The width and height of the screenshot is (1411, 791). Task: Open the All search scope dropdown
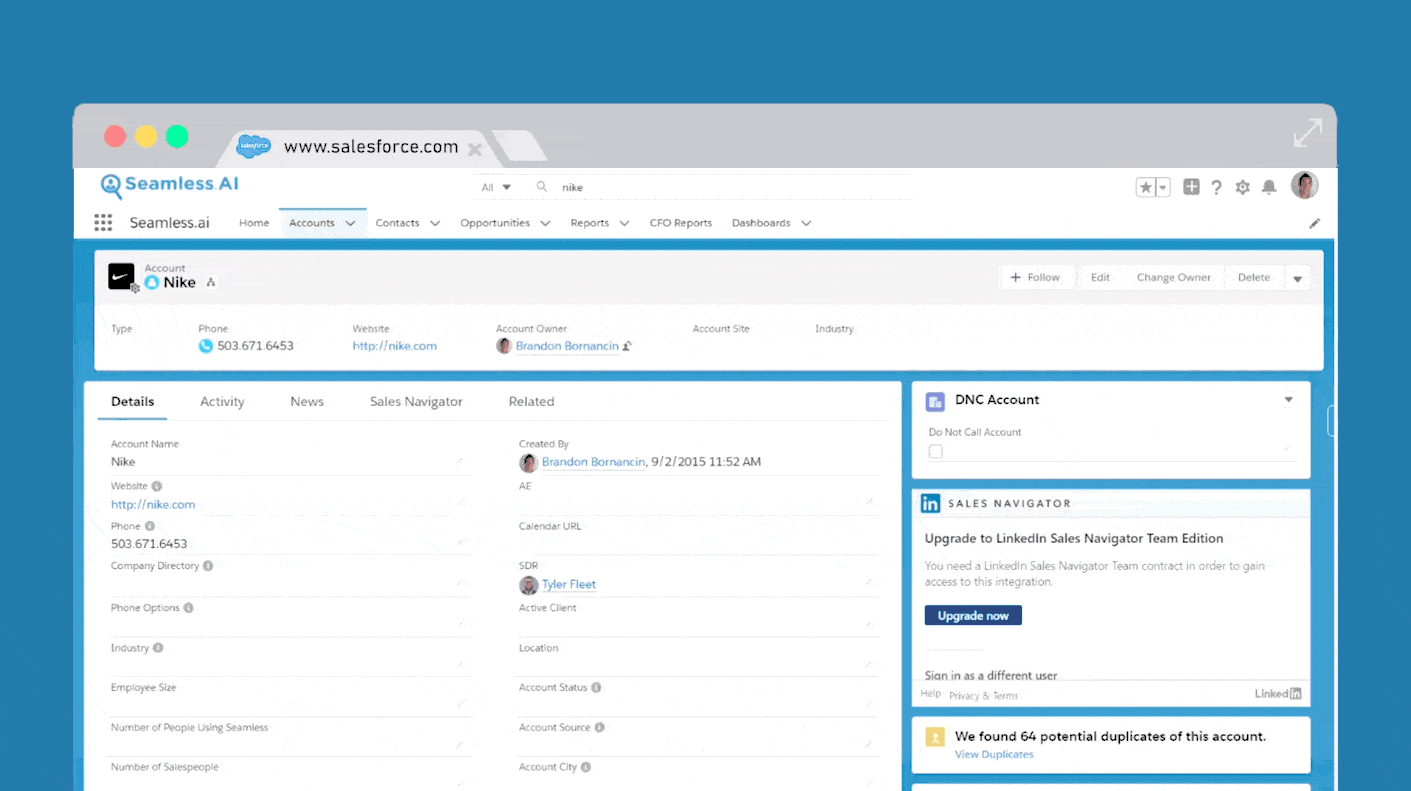click(x=496, y=187)
